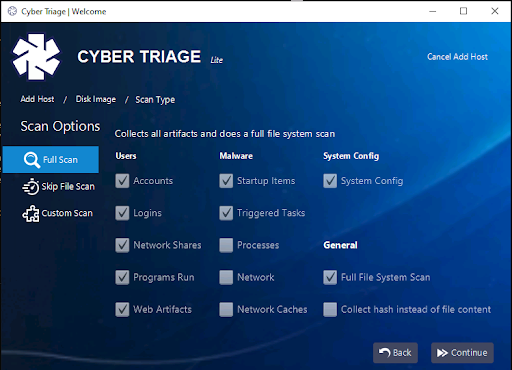Click the Continue button label
This screenshot has width=512, height=370.
point(469,353)
